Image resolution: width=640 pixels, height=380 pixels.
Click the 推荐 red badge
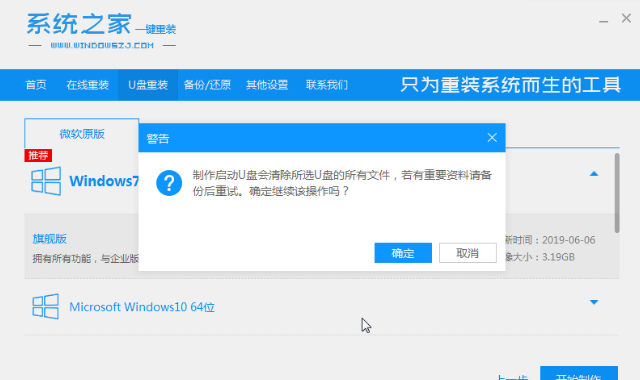[x=38, y=155]
